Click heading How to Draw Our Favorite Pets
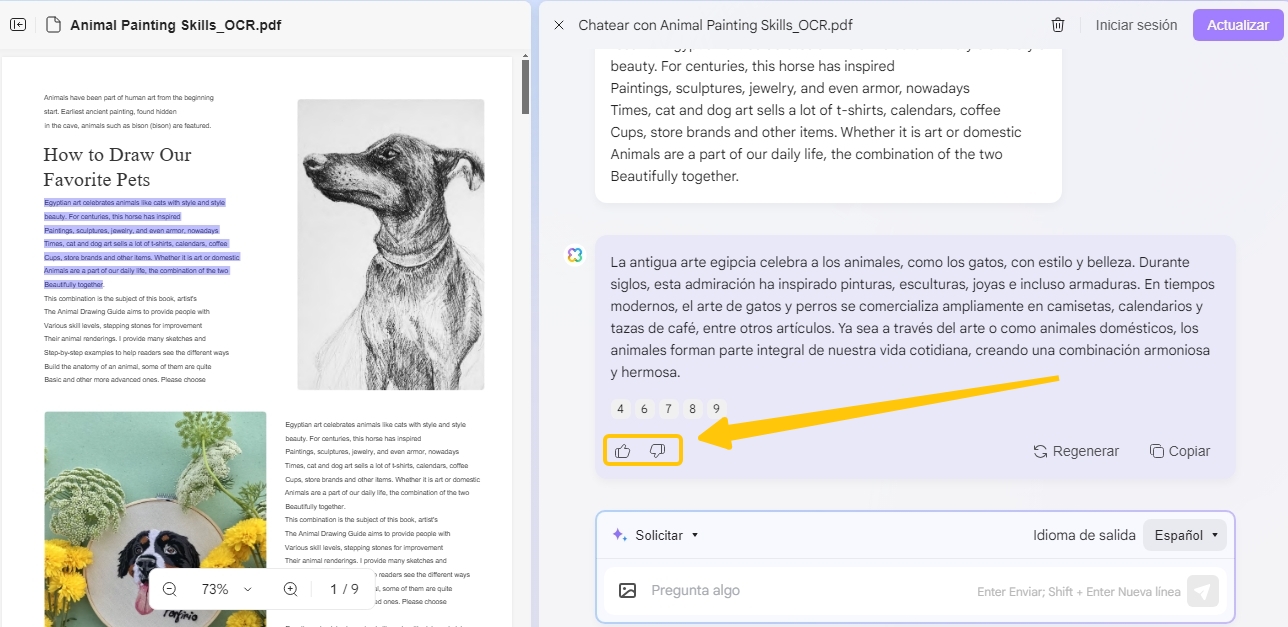1288x627 pixels. 117,167
